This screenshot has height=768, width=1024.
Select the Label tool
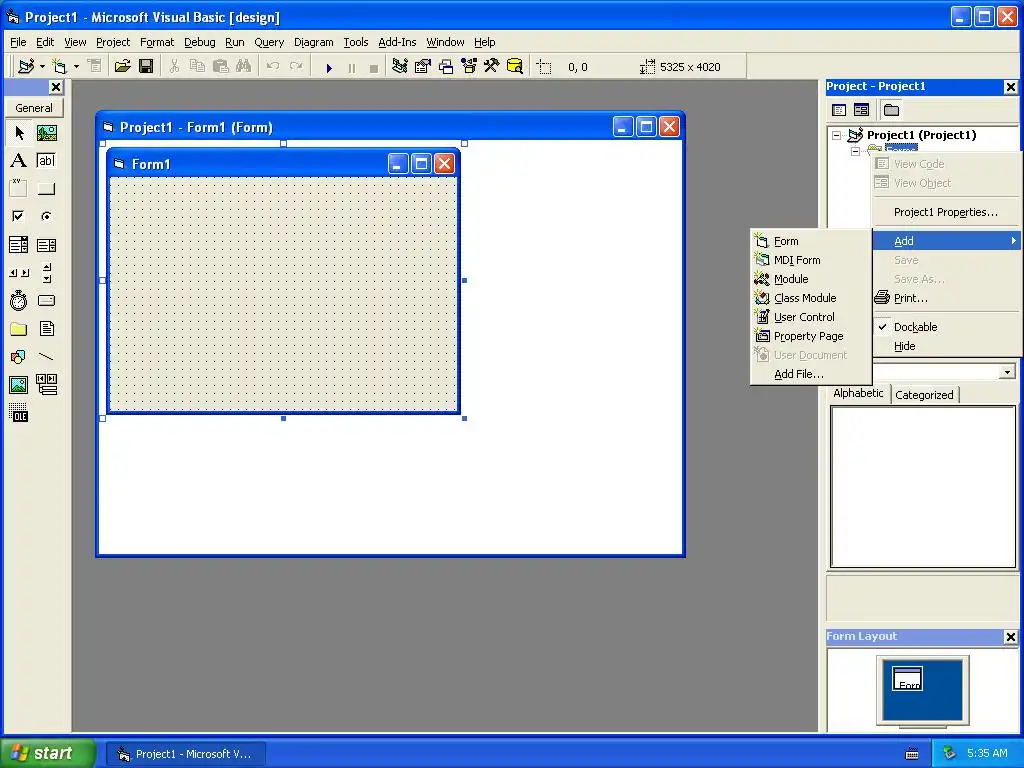19,161
